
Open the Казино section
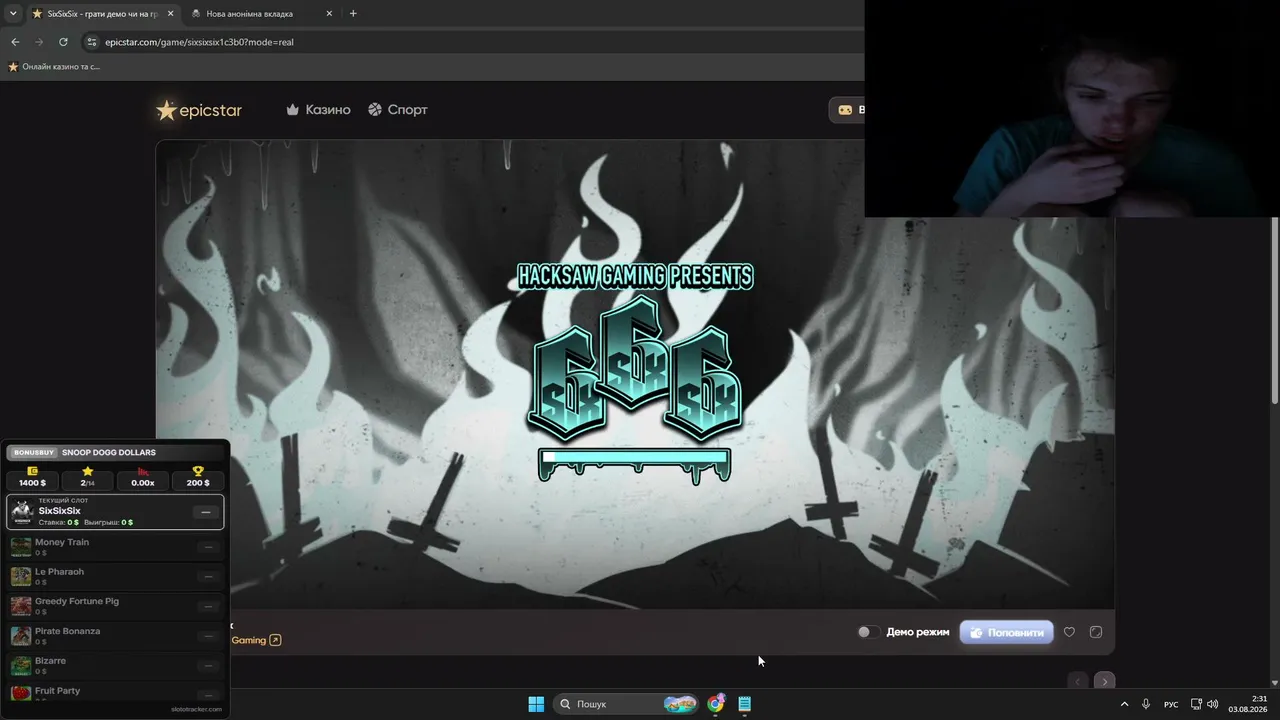[x=318, y=110]
